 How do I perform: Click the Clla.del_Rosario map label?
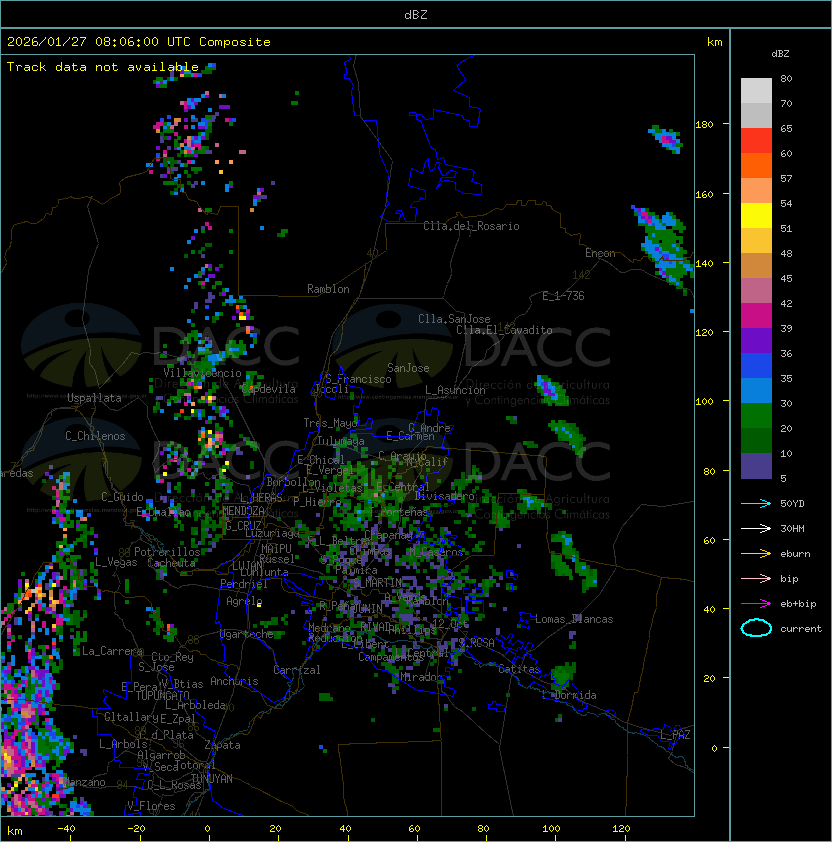(471, 226)
